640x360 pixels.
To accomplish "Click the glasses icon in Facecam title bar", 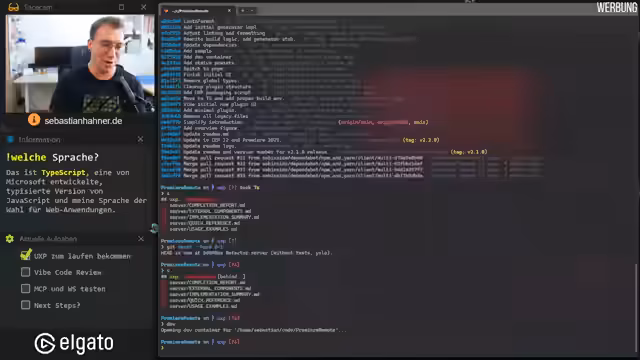I will tap(13, 7).
